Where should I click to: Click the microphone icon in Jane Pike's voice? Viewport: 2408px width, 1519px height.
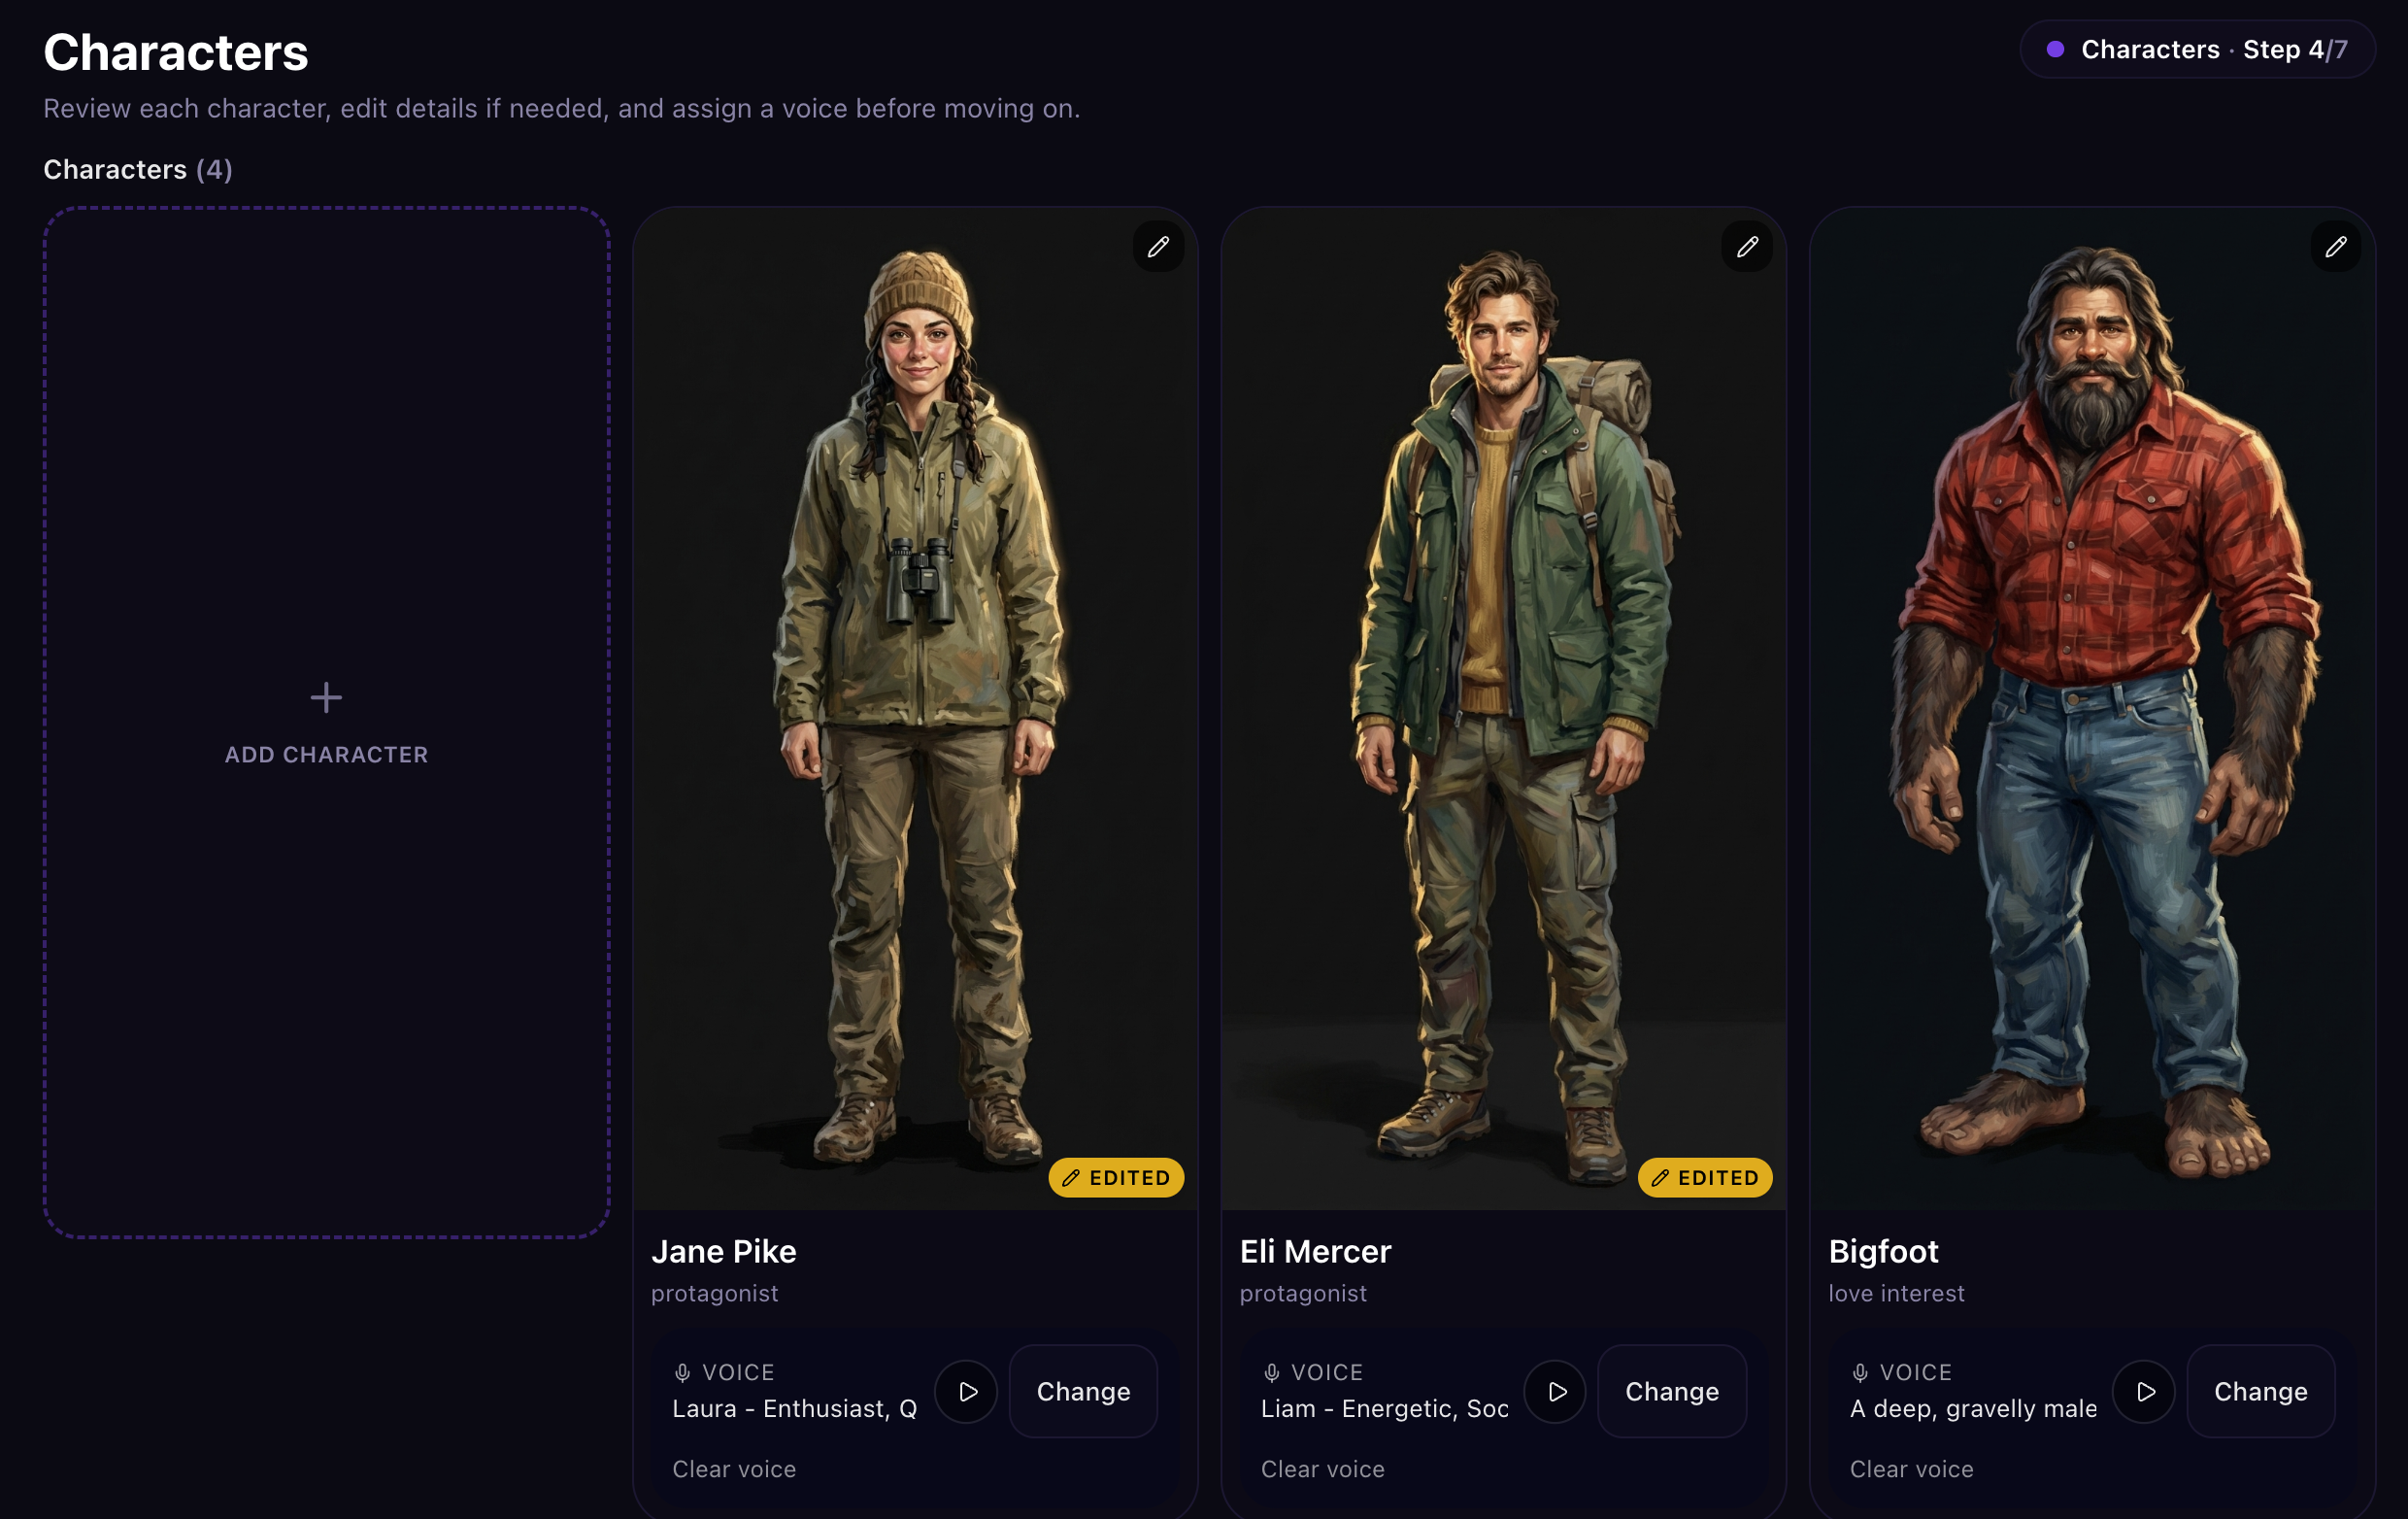[x=682, y=1373]
